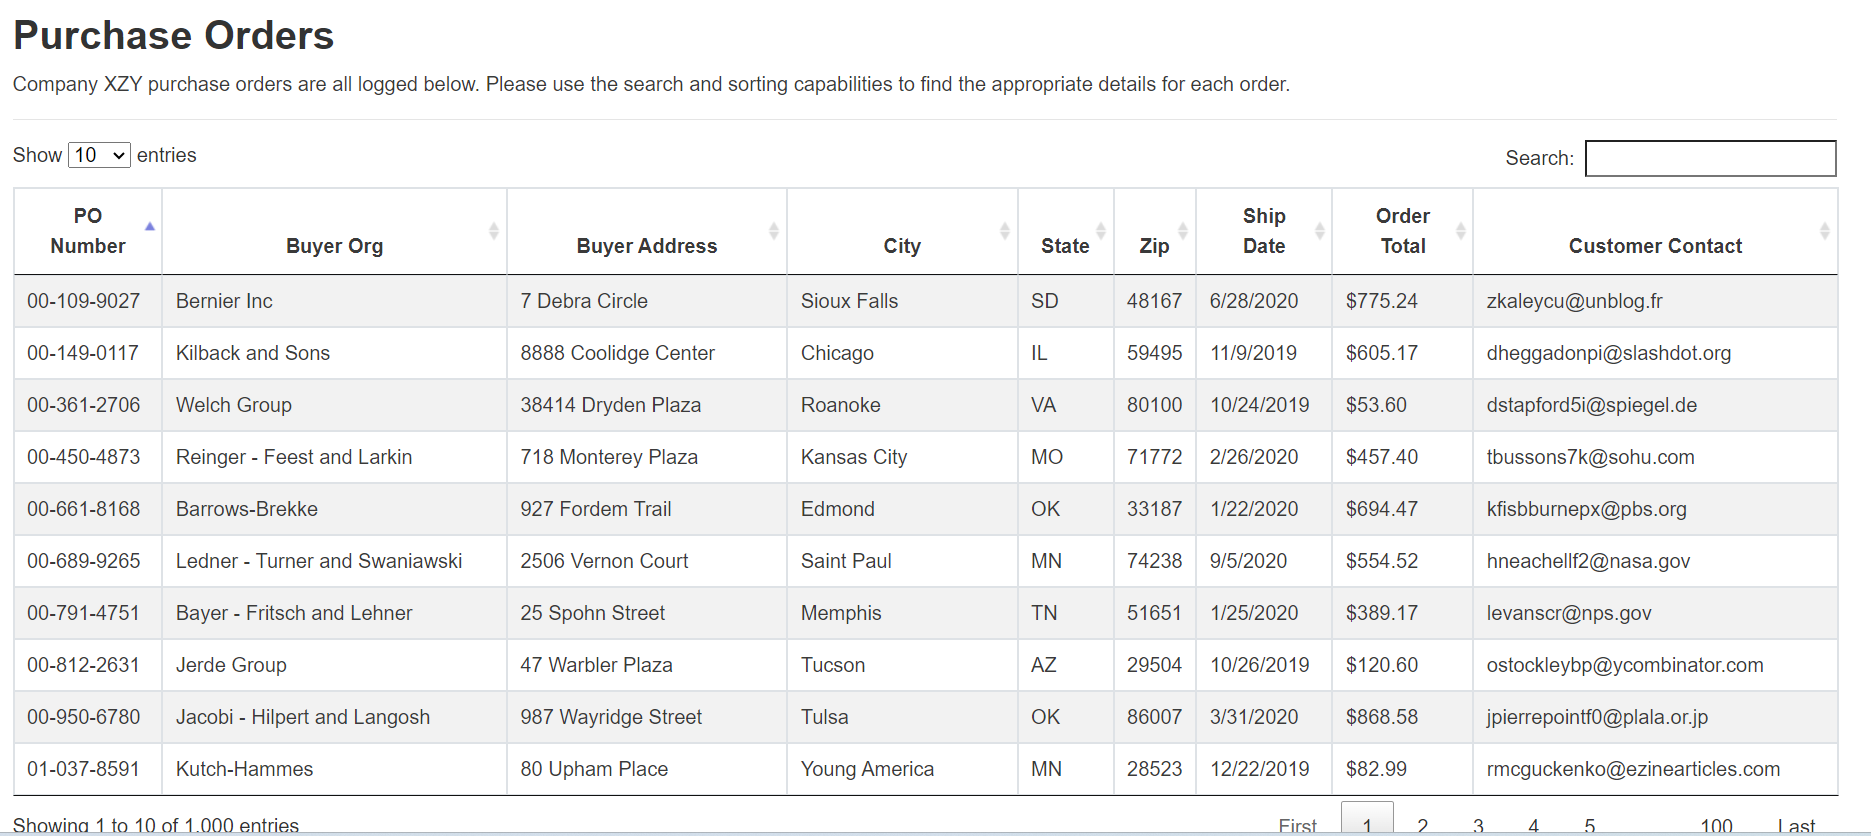Go to page 2 of results
1871x836 pixels.
coord(1422,825)
